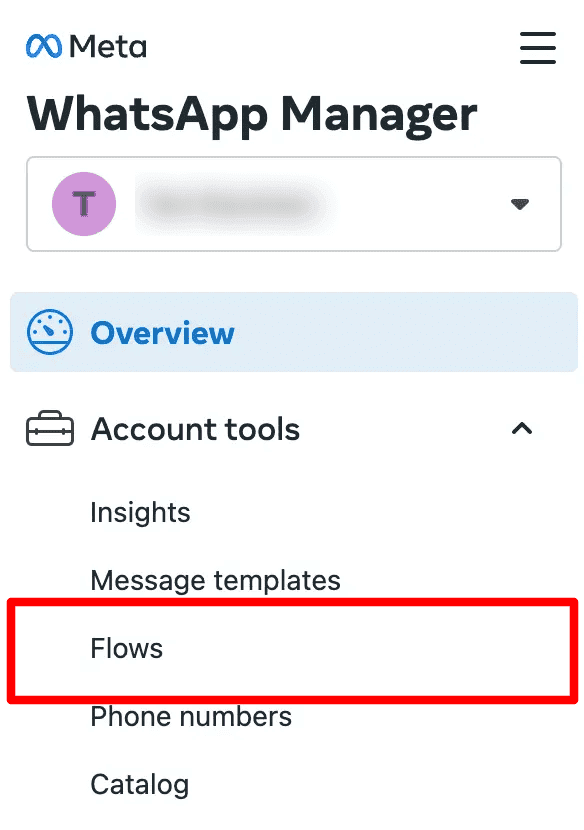
Task: Select the Overview sidebar item
Action: pyautogui.click(x=162, y=332)
